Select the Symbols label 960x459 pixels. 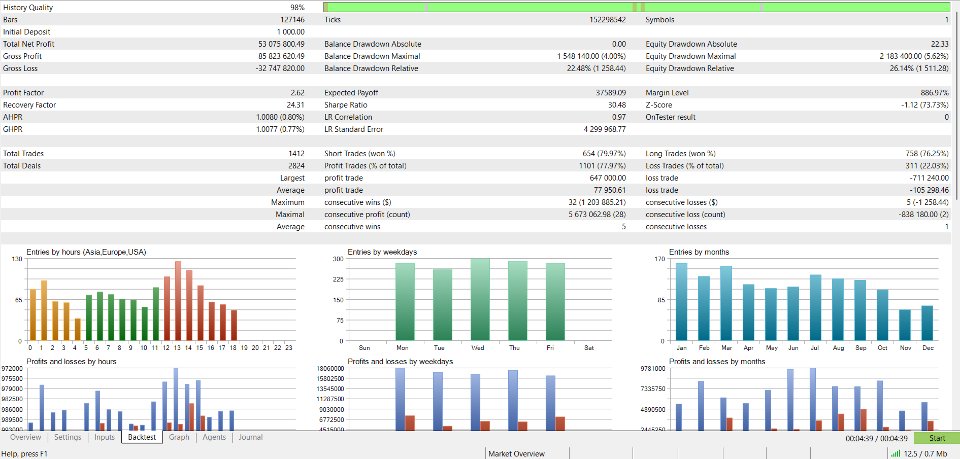coord(660,20)
